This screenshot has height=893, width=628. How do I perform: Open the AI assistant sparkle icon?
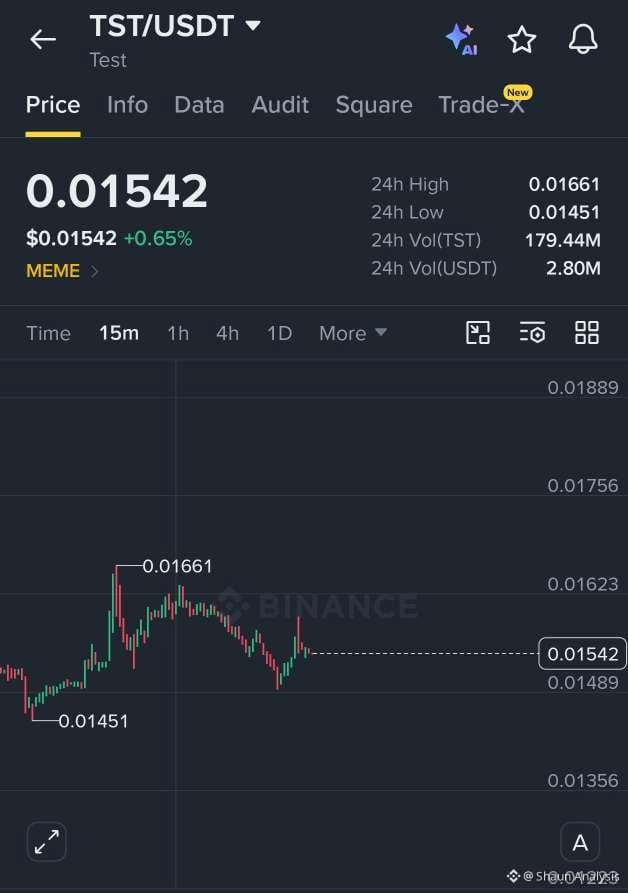click(x=462, y=39)
